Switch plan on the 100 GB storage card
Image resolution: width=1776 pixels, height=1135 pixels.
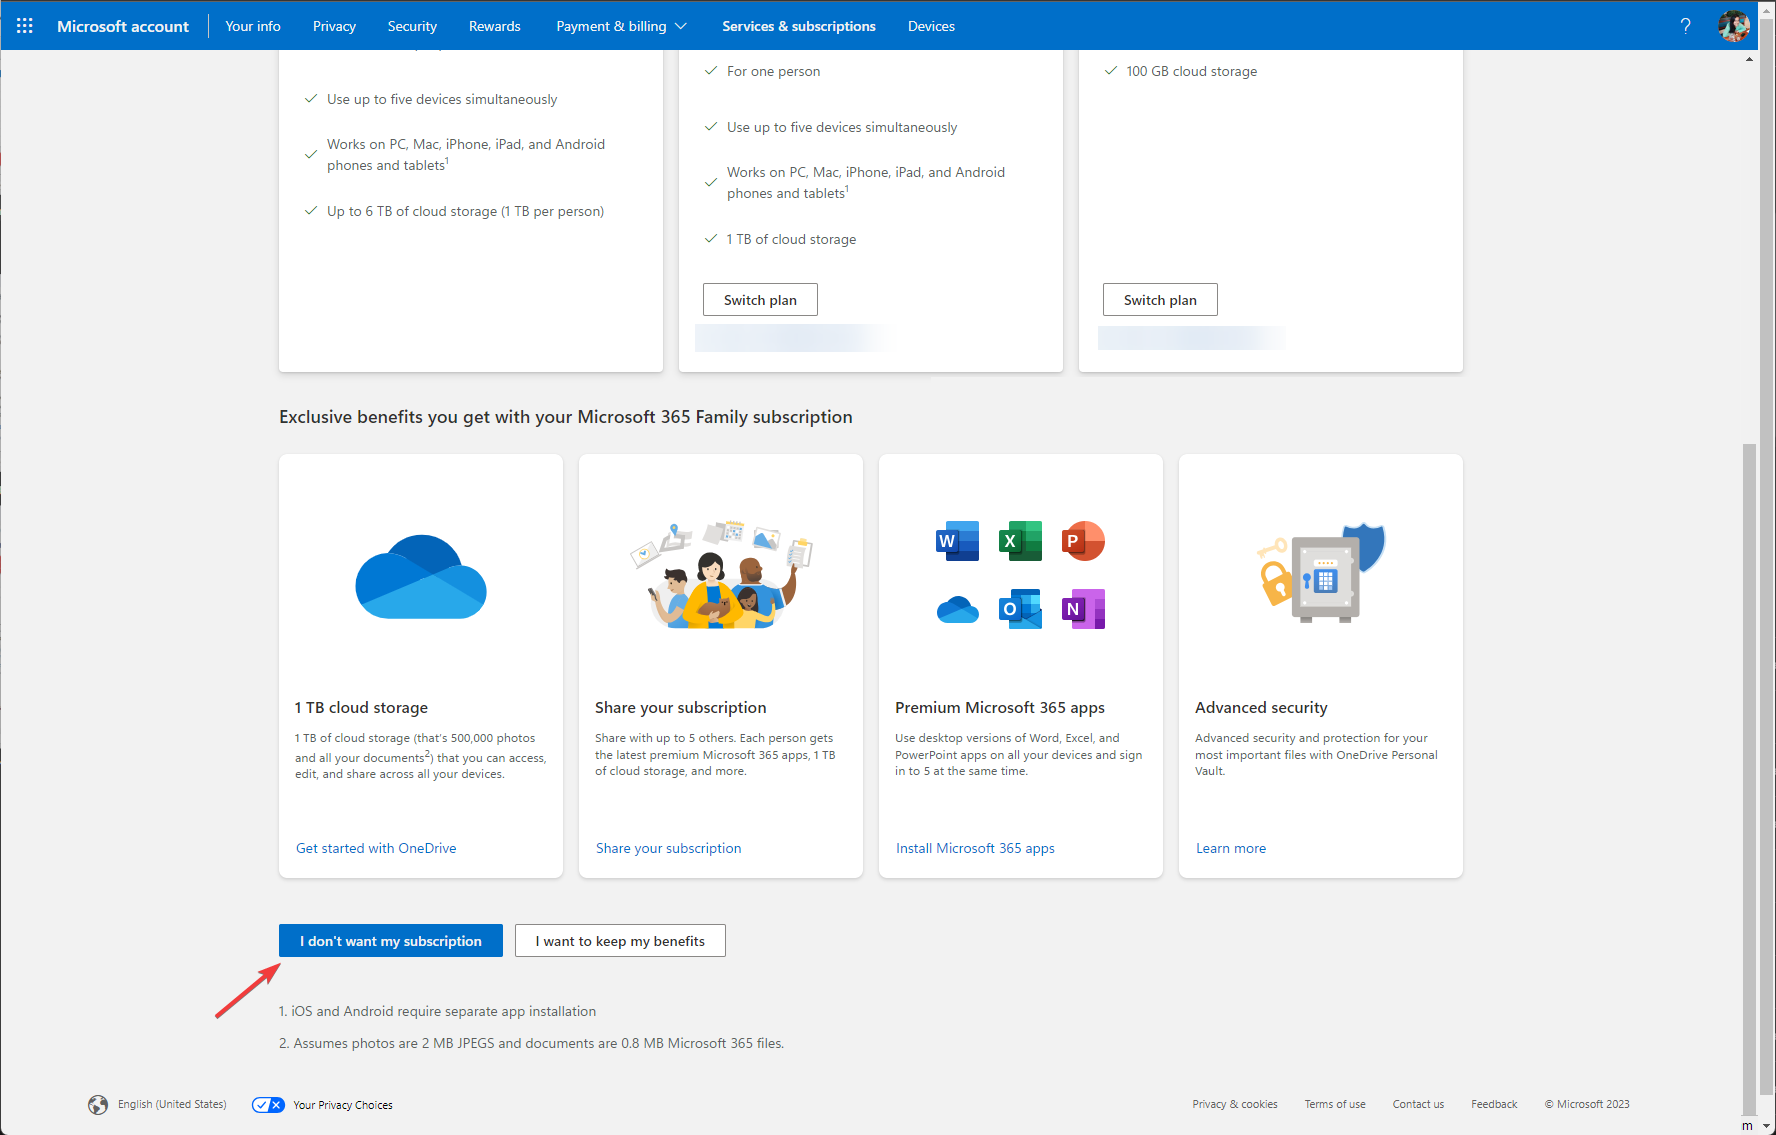(x=1160, y=300)
